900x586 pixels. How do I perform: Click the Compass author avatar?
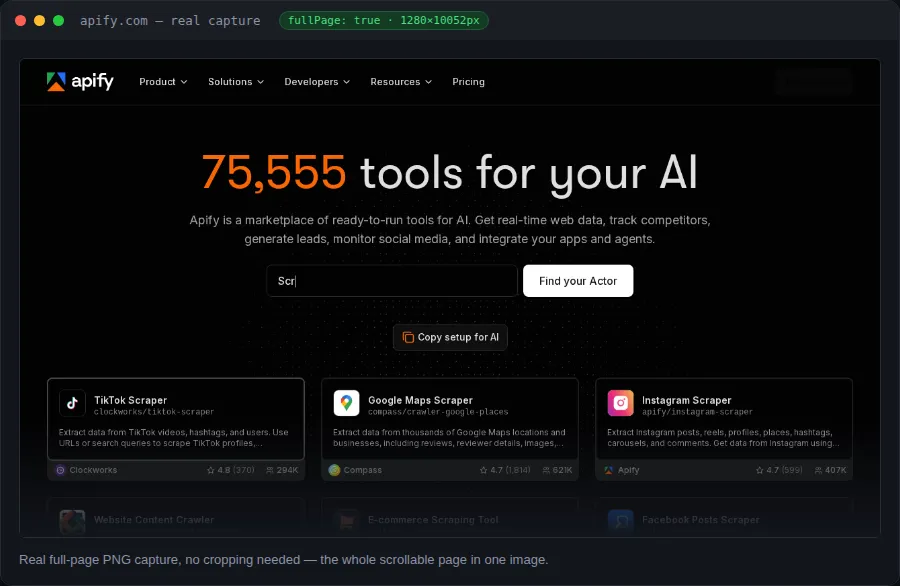click(334, 470)
